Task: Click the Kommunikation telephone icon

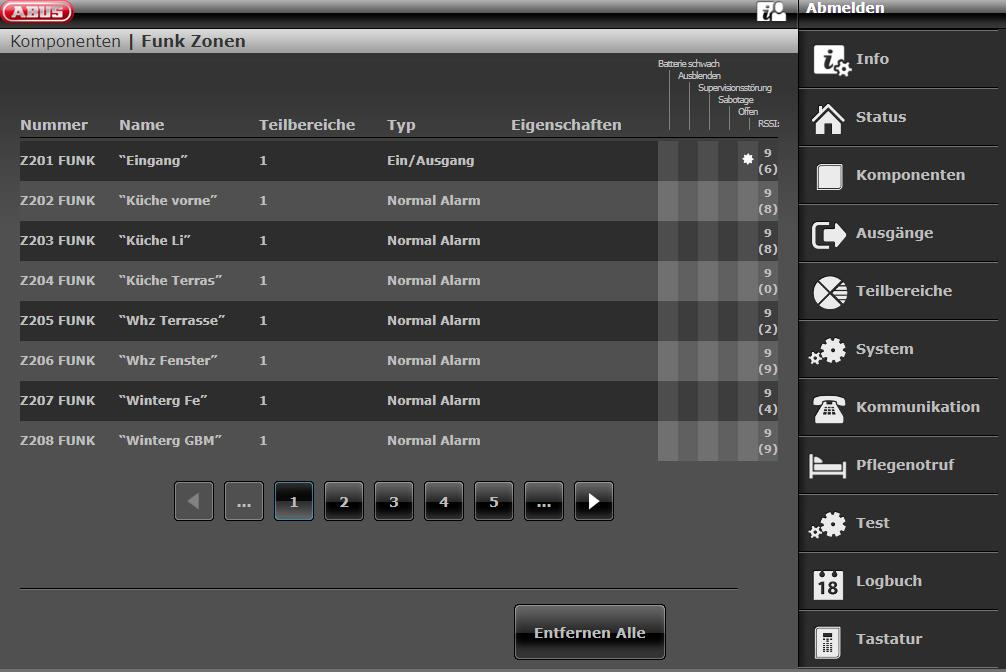Action: point(829,408)
